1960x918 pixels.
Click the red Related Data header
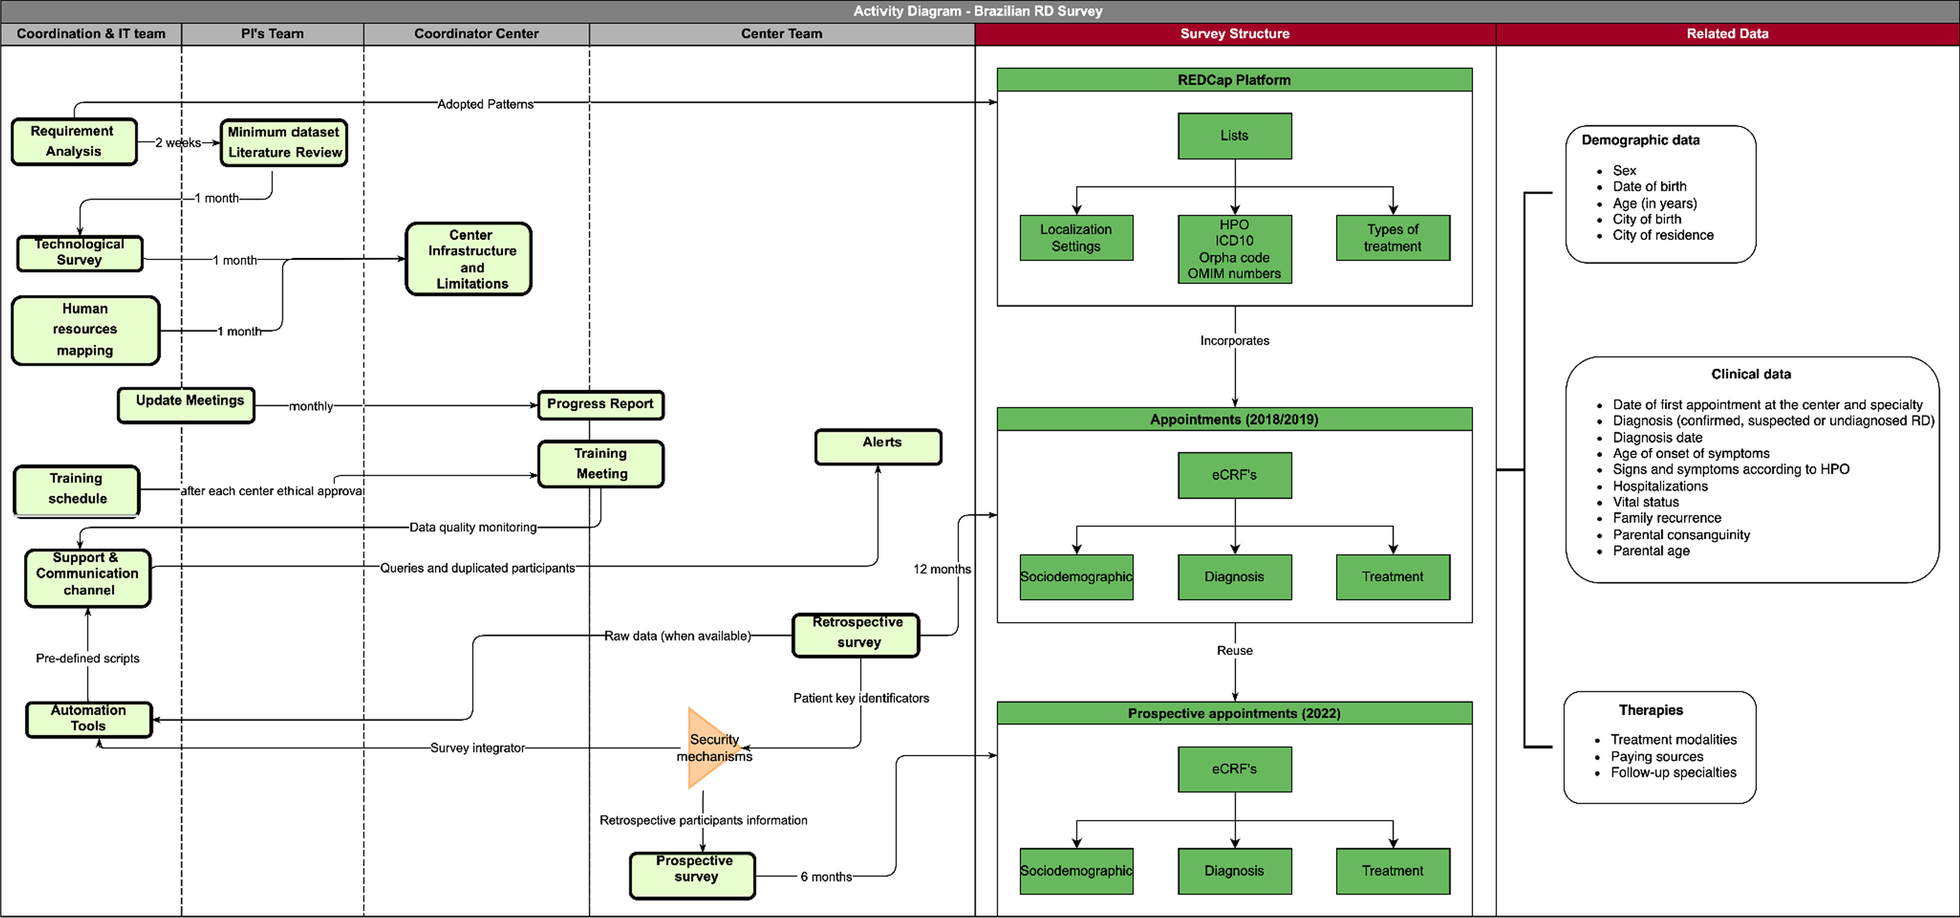tap(1727, 34)
